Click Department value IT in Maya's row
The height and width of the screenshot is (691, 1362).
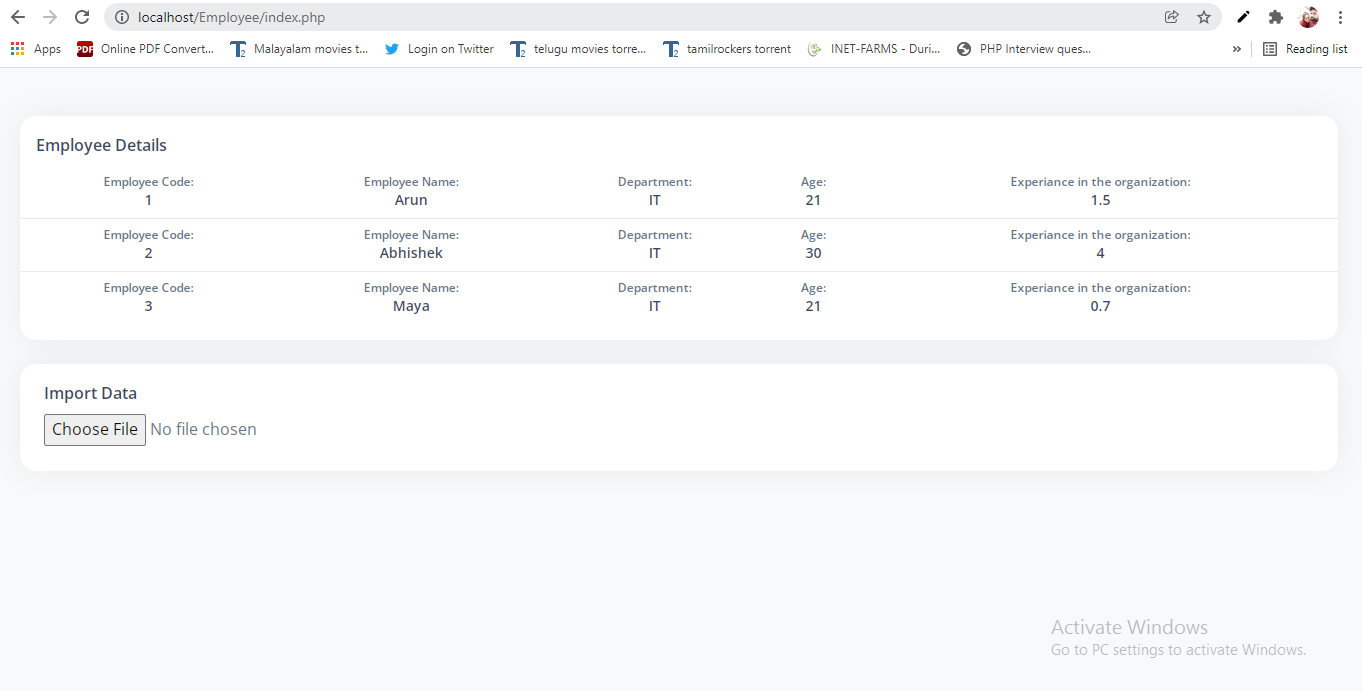pyautogui.click(x=654, y=306)
